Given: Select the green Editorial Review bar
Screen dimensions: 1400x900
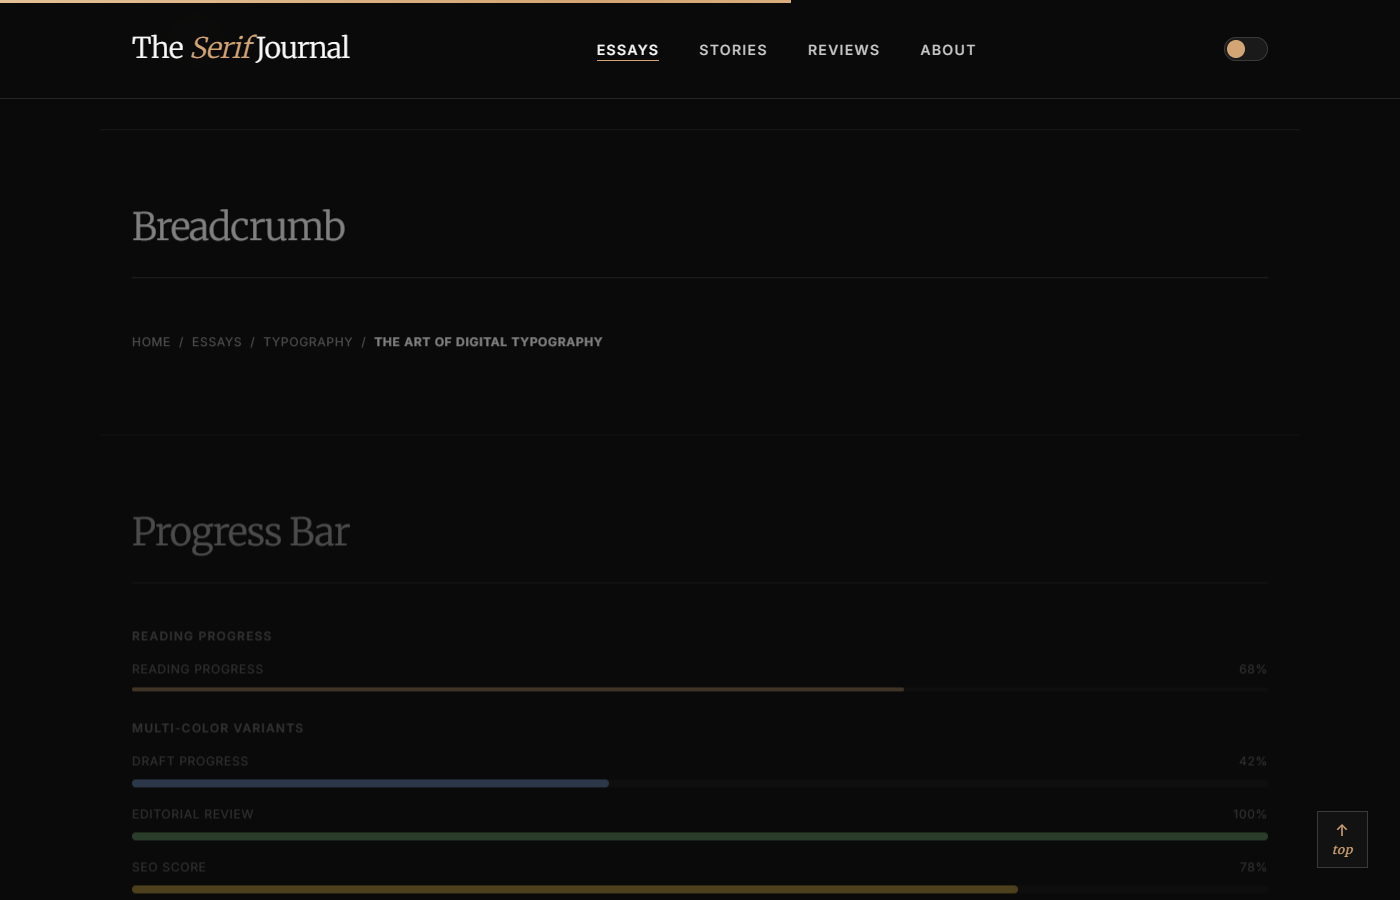Looking at the screenshot, I should [x=699, y=836].
